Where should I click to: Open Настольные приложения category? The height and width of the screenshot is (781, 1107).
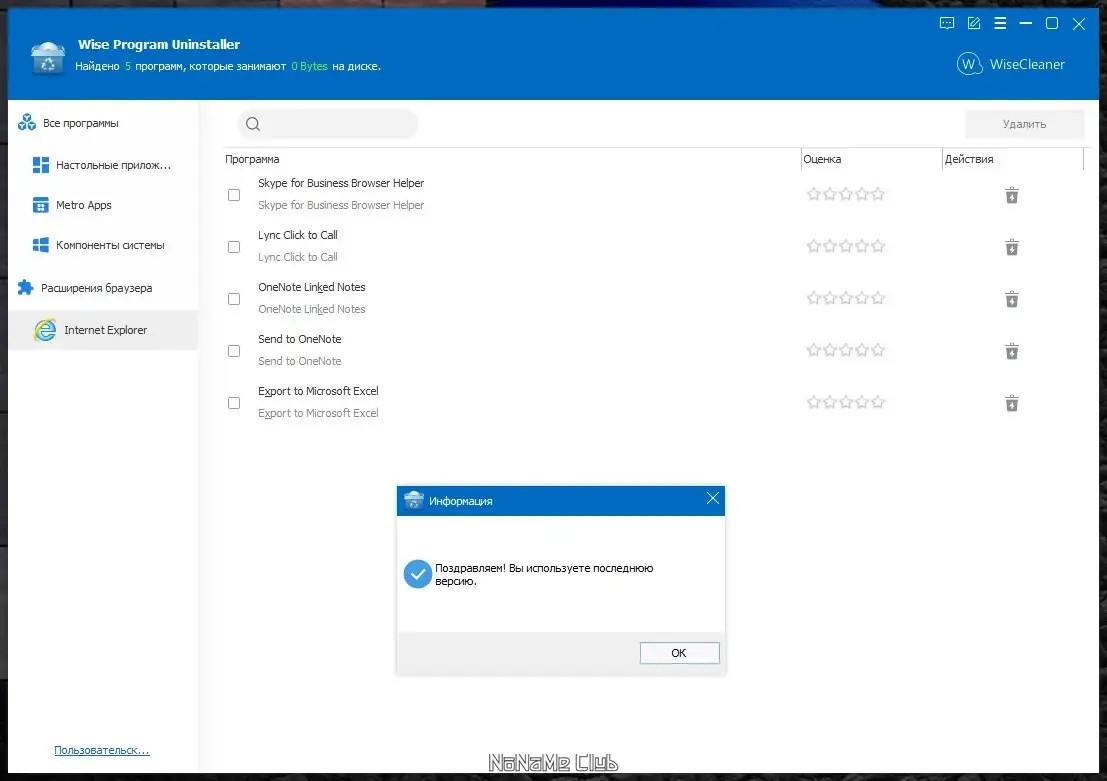(x=103, y=165)
